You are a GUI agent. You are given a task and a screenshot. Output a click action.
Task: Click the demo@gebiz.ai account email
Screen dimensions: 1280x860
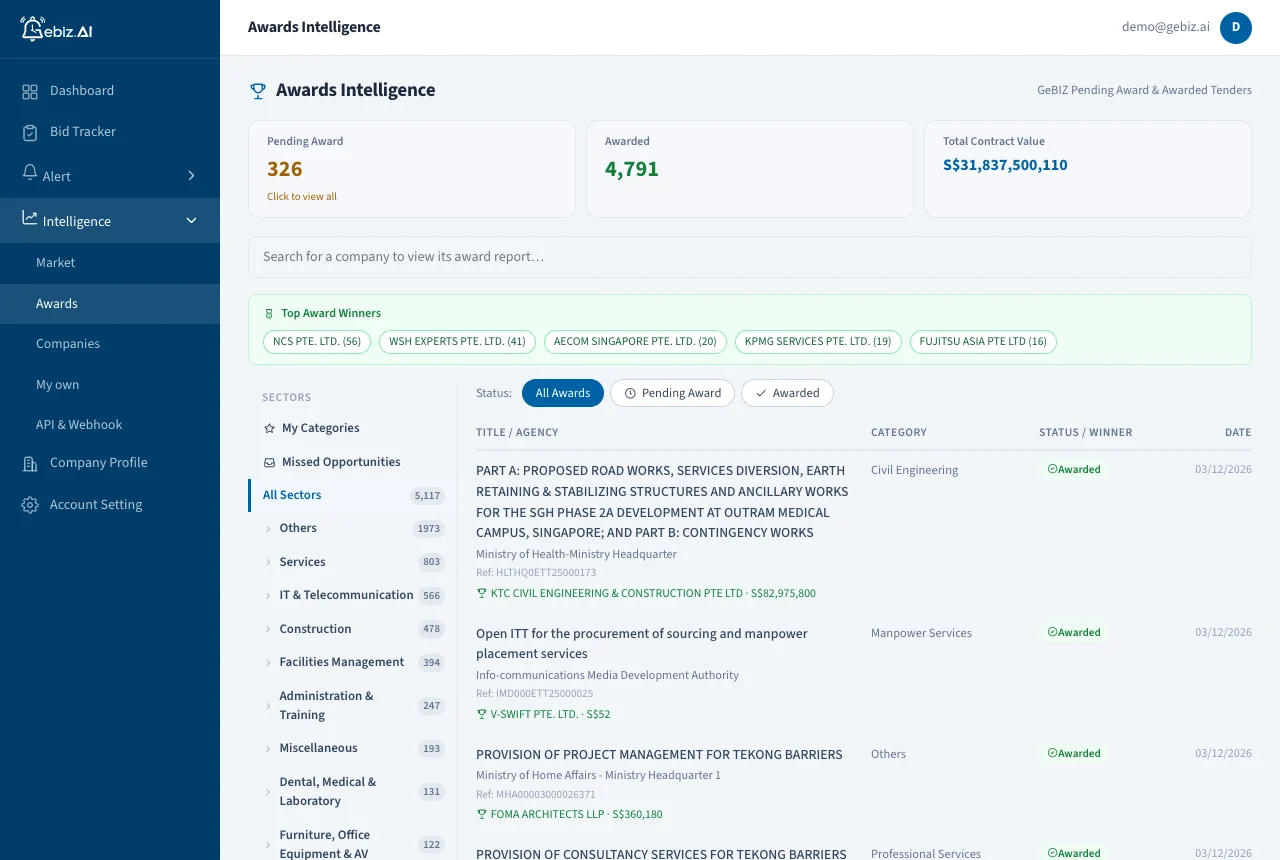tap(1164, 28)
